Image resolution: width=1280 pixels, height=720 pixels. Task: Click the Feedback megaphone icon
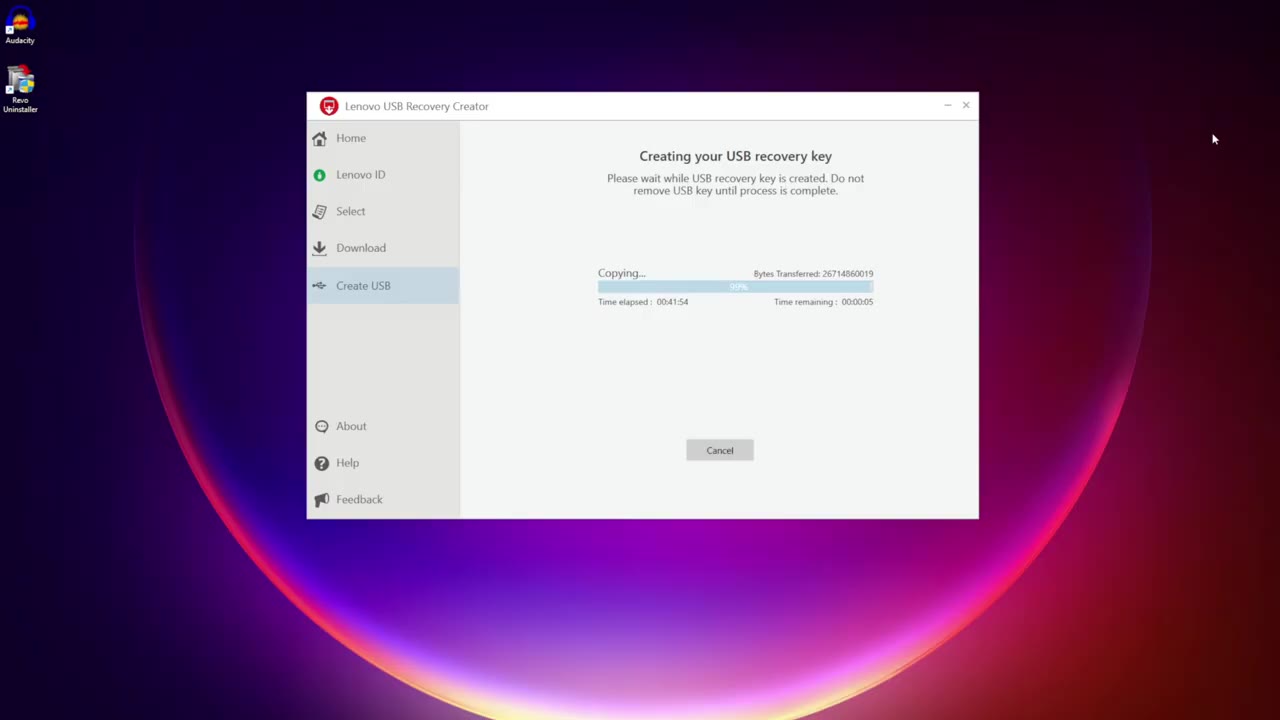point(321,499)
